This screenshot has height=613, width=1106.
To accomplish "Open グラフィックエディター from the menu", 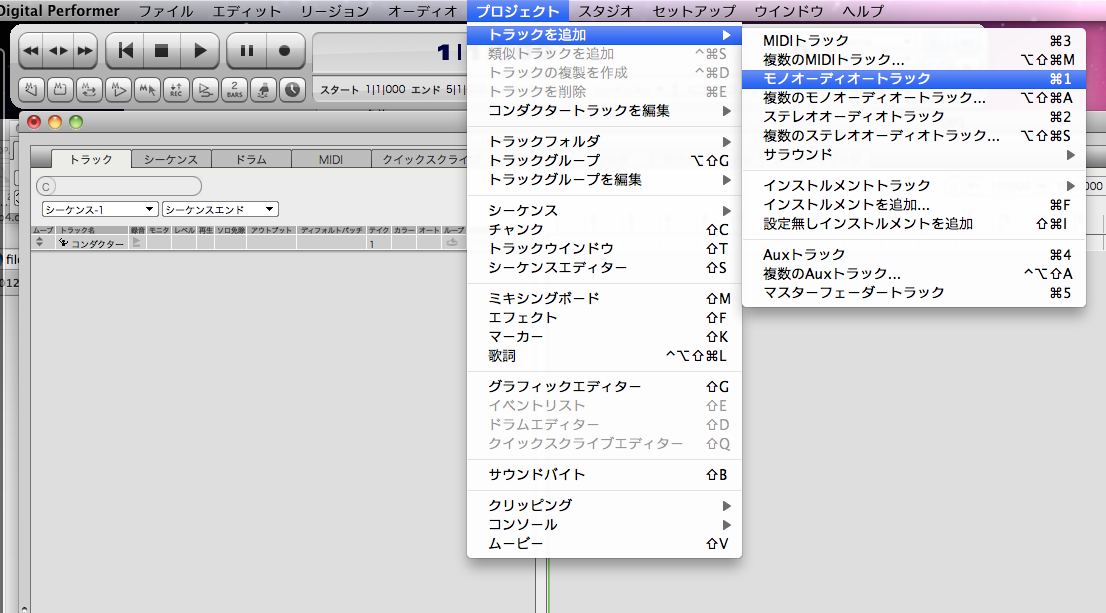I will 604,387.
